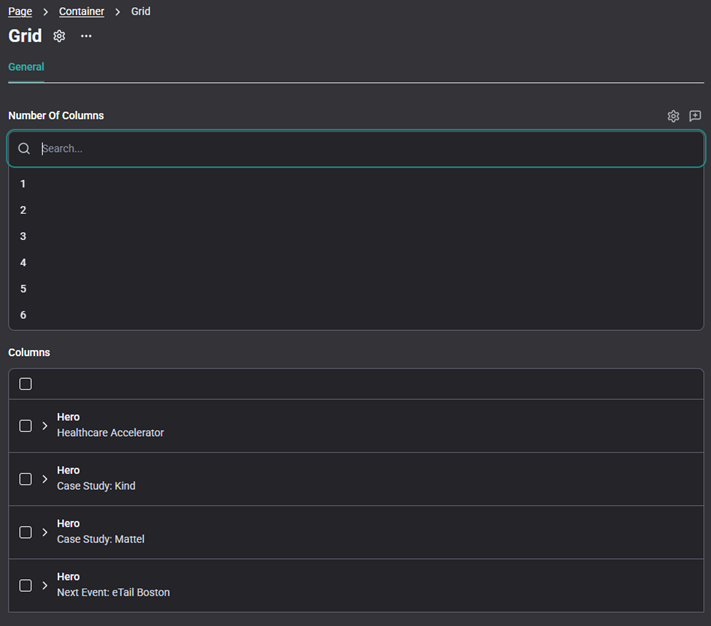Click the Grid page title
The height and width of the screenshot is (626, 711).
click(25, 36)
